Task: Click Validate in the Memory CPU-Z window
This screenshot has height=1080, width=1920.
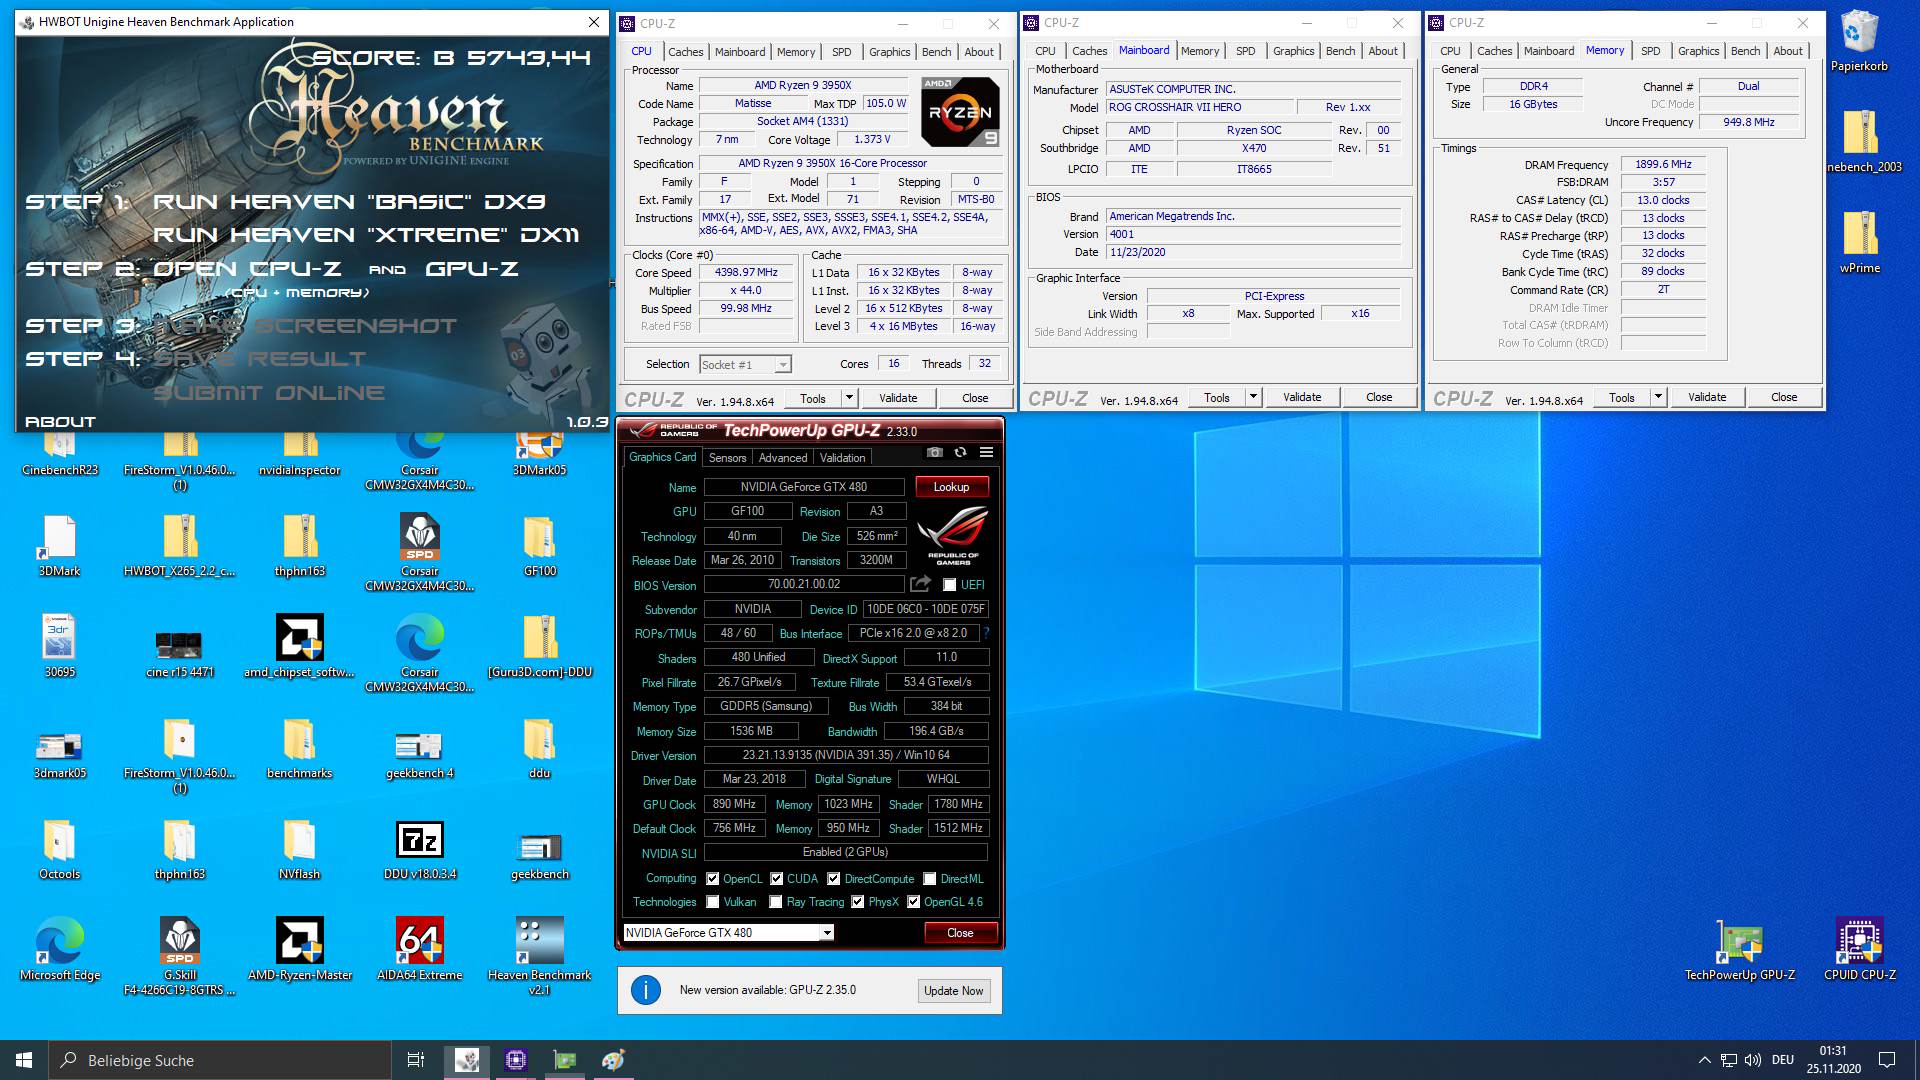Action: tap(1706, 397)
